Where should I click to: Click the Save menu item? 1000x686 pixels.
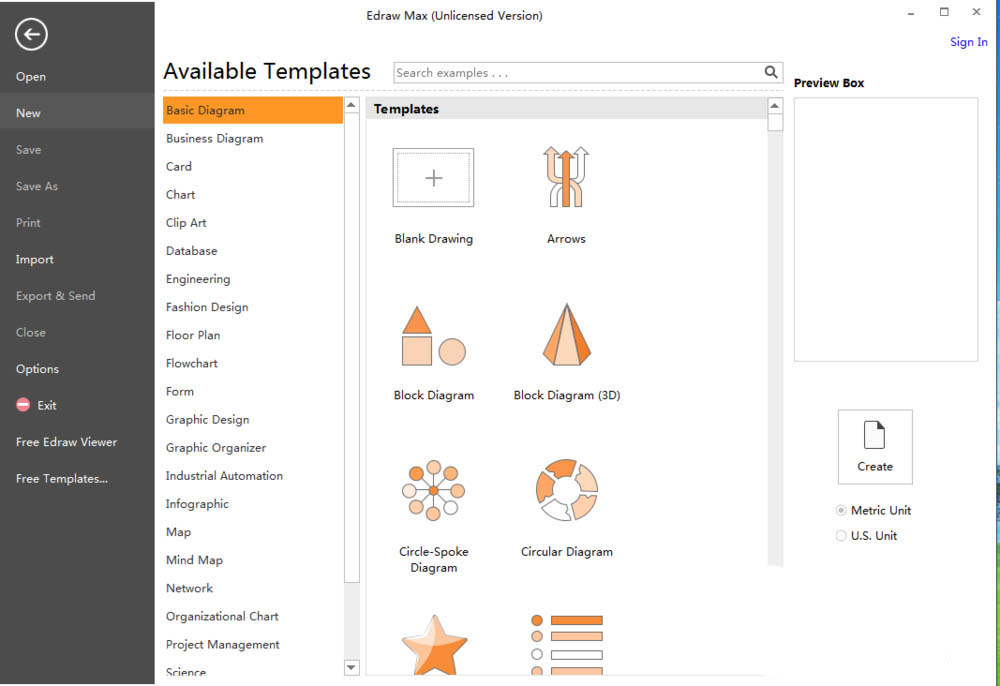(x=77, y=149)
